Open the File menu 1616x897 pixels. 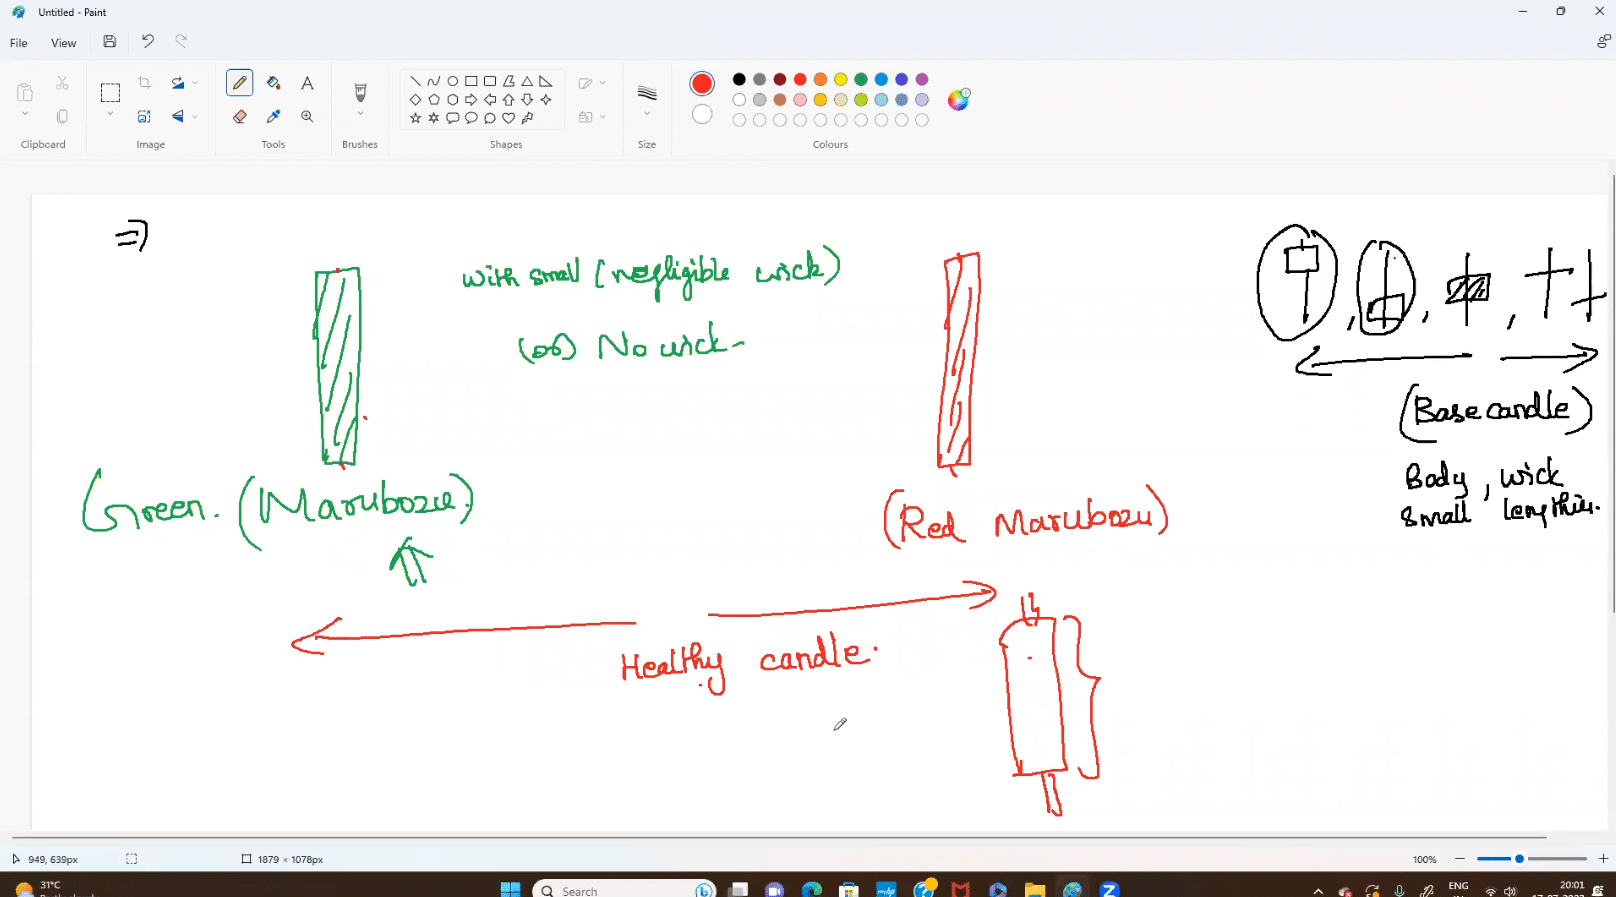[x=19, y=43]
